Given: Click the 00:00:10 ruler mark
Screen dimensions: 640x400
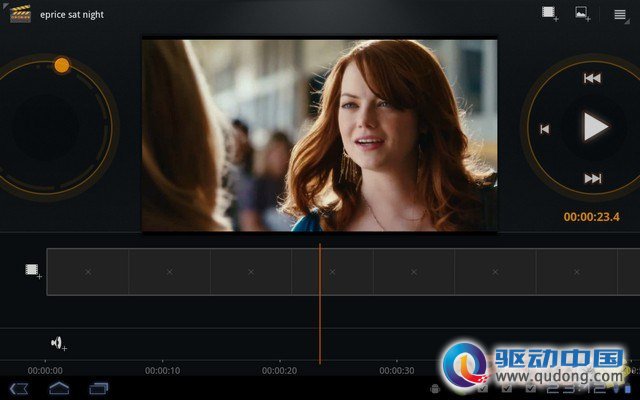Looking at the screenshot, I should [x=162, y=371].
